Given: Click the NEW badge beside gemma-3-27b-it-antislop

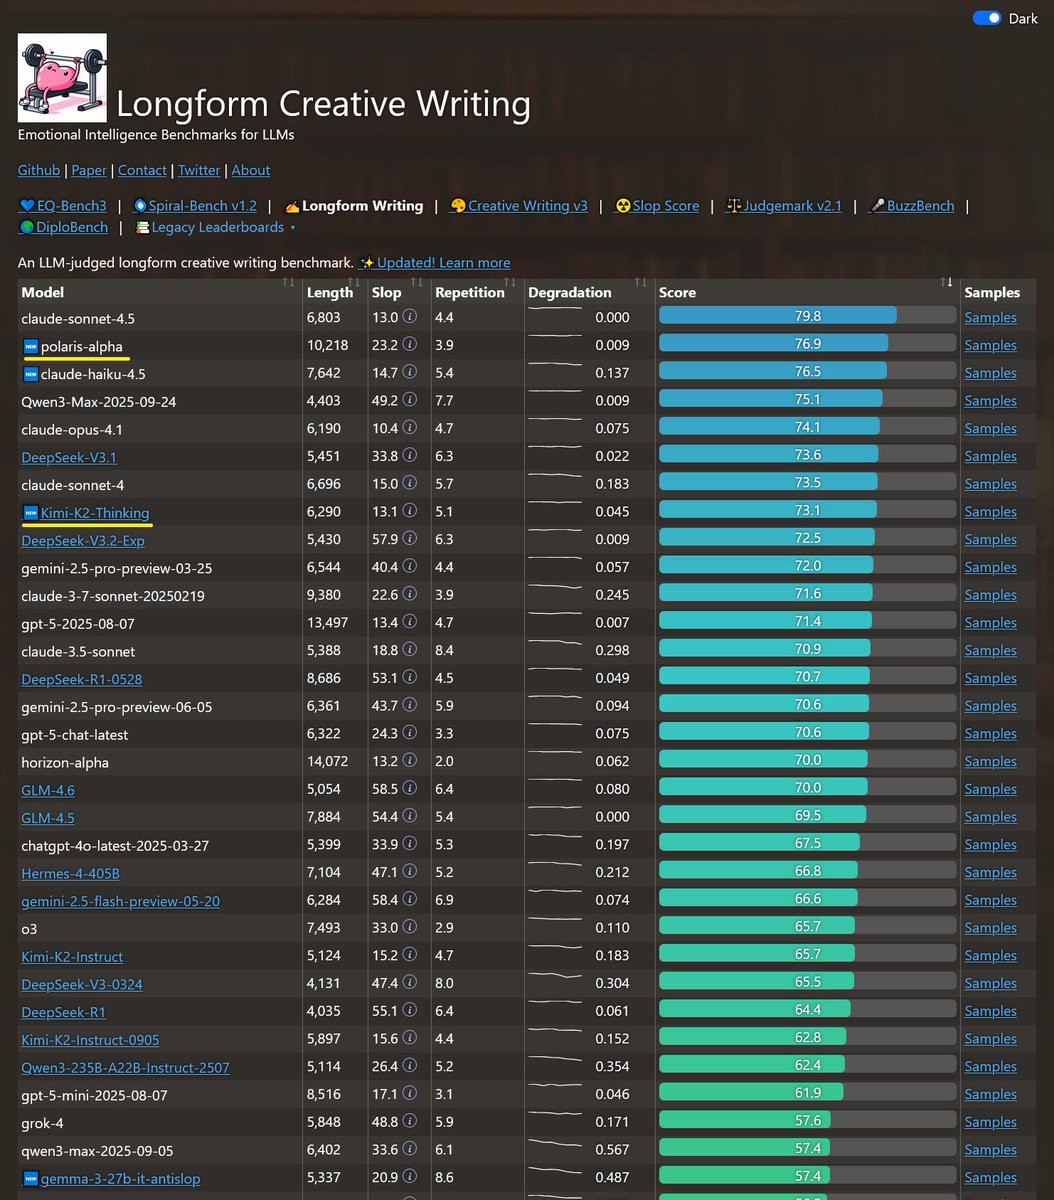Looking at the screenshot, I should point(30,1178).
